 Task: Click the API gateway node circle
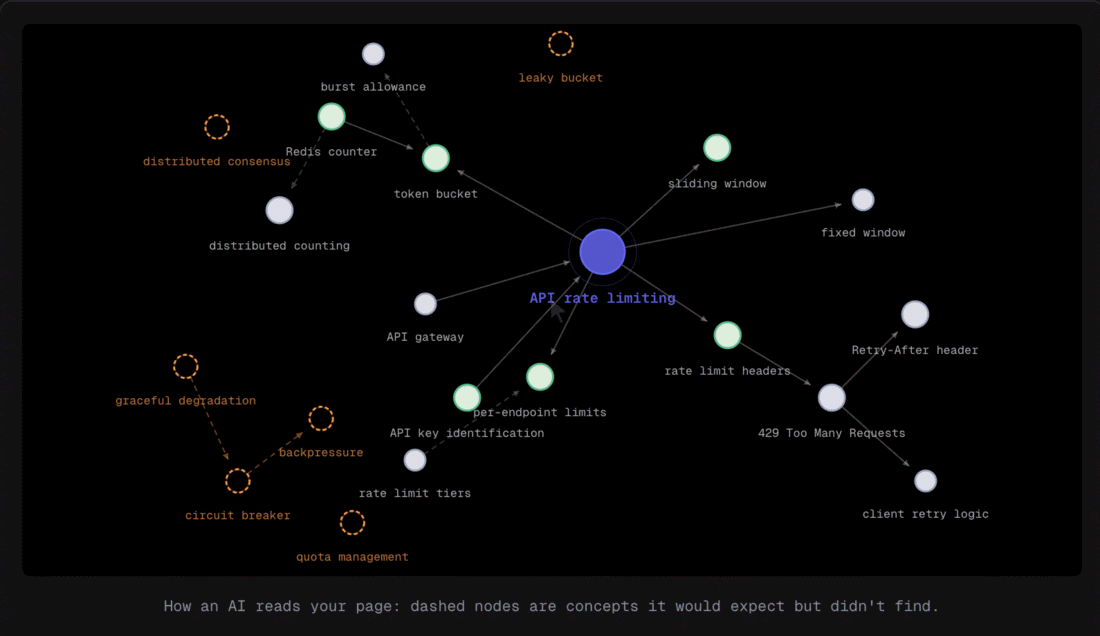pos(425,304)
